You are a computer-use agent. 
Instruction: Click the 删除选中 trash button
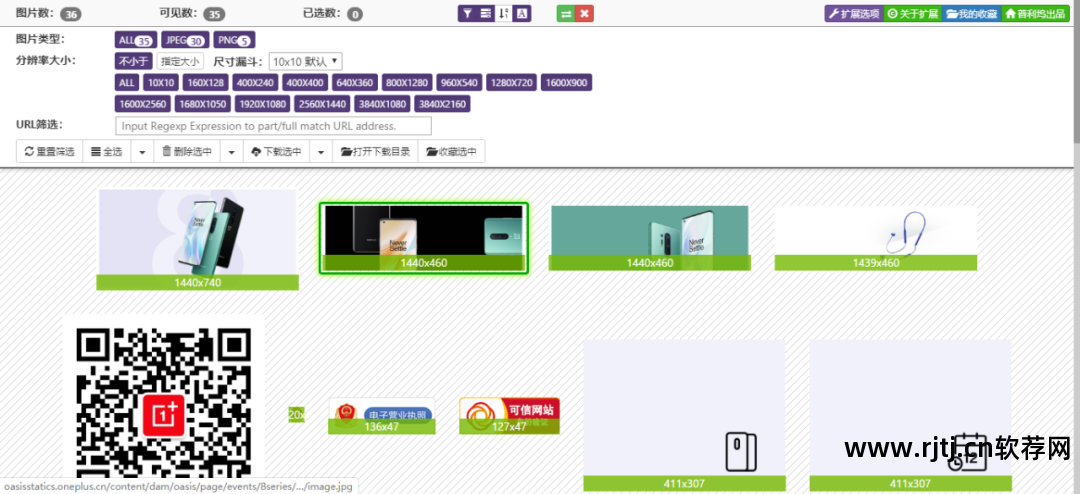coord(187,152)
